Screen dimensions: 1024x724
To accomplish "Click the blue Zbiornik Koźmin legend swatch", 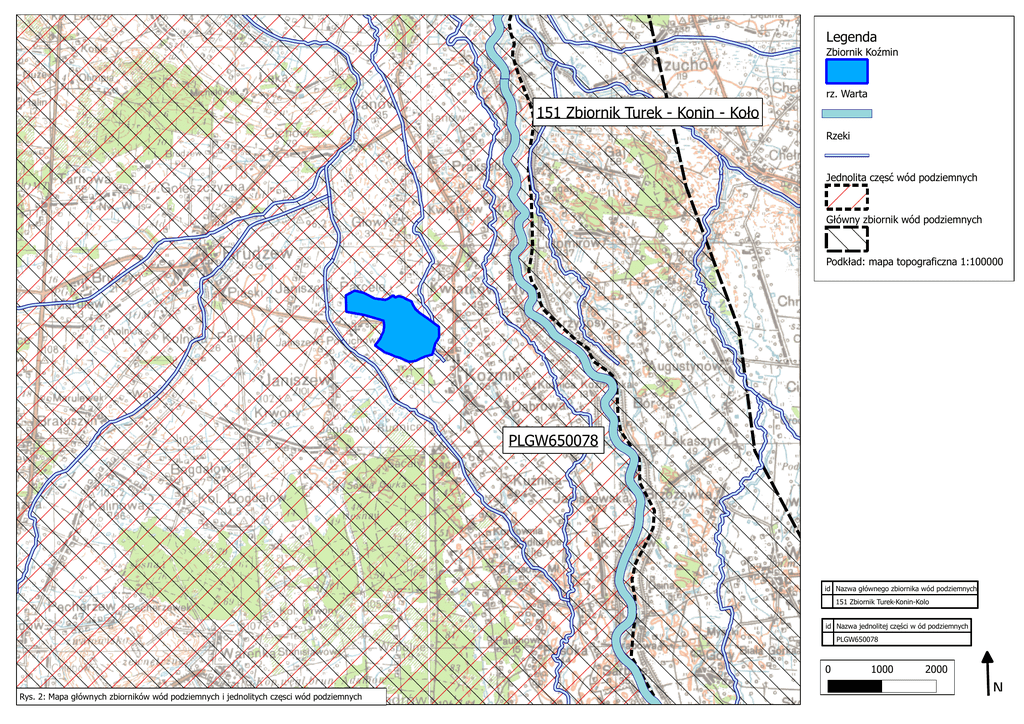I will point(847,70).
